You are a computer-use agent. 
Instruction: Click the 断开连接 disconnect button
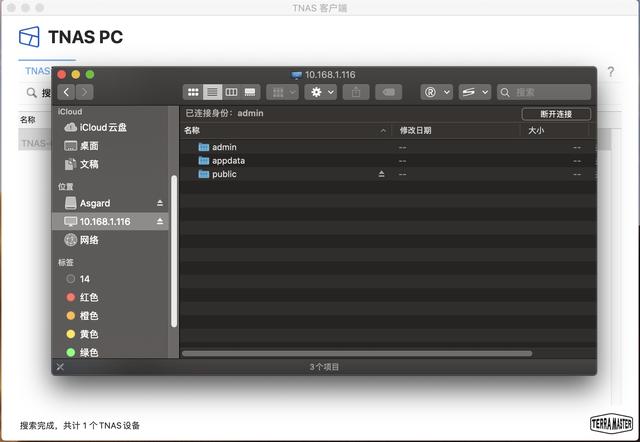(556, 114)
